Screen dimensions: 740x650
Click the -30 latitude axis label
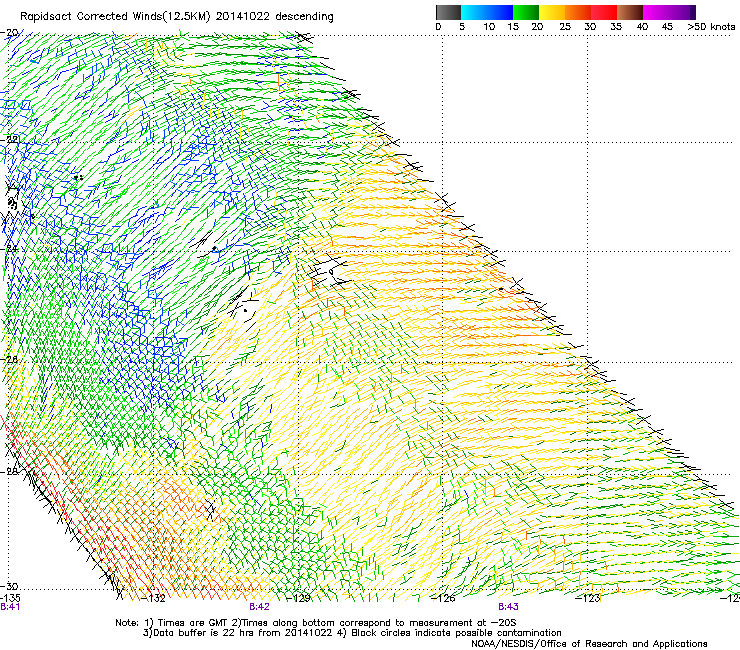9,586
